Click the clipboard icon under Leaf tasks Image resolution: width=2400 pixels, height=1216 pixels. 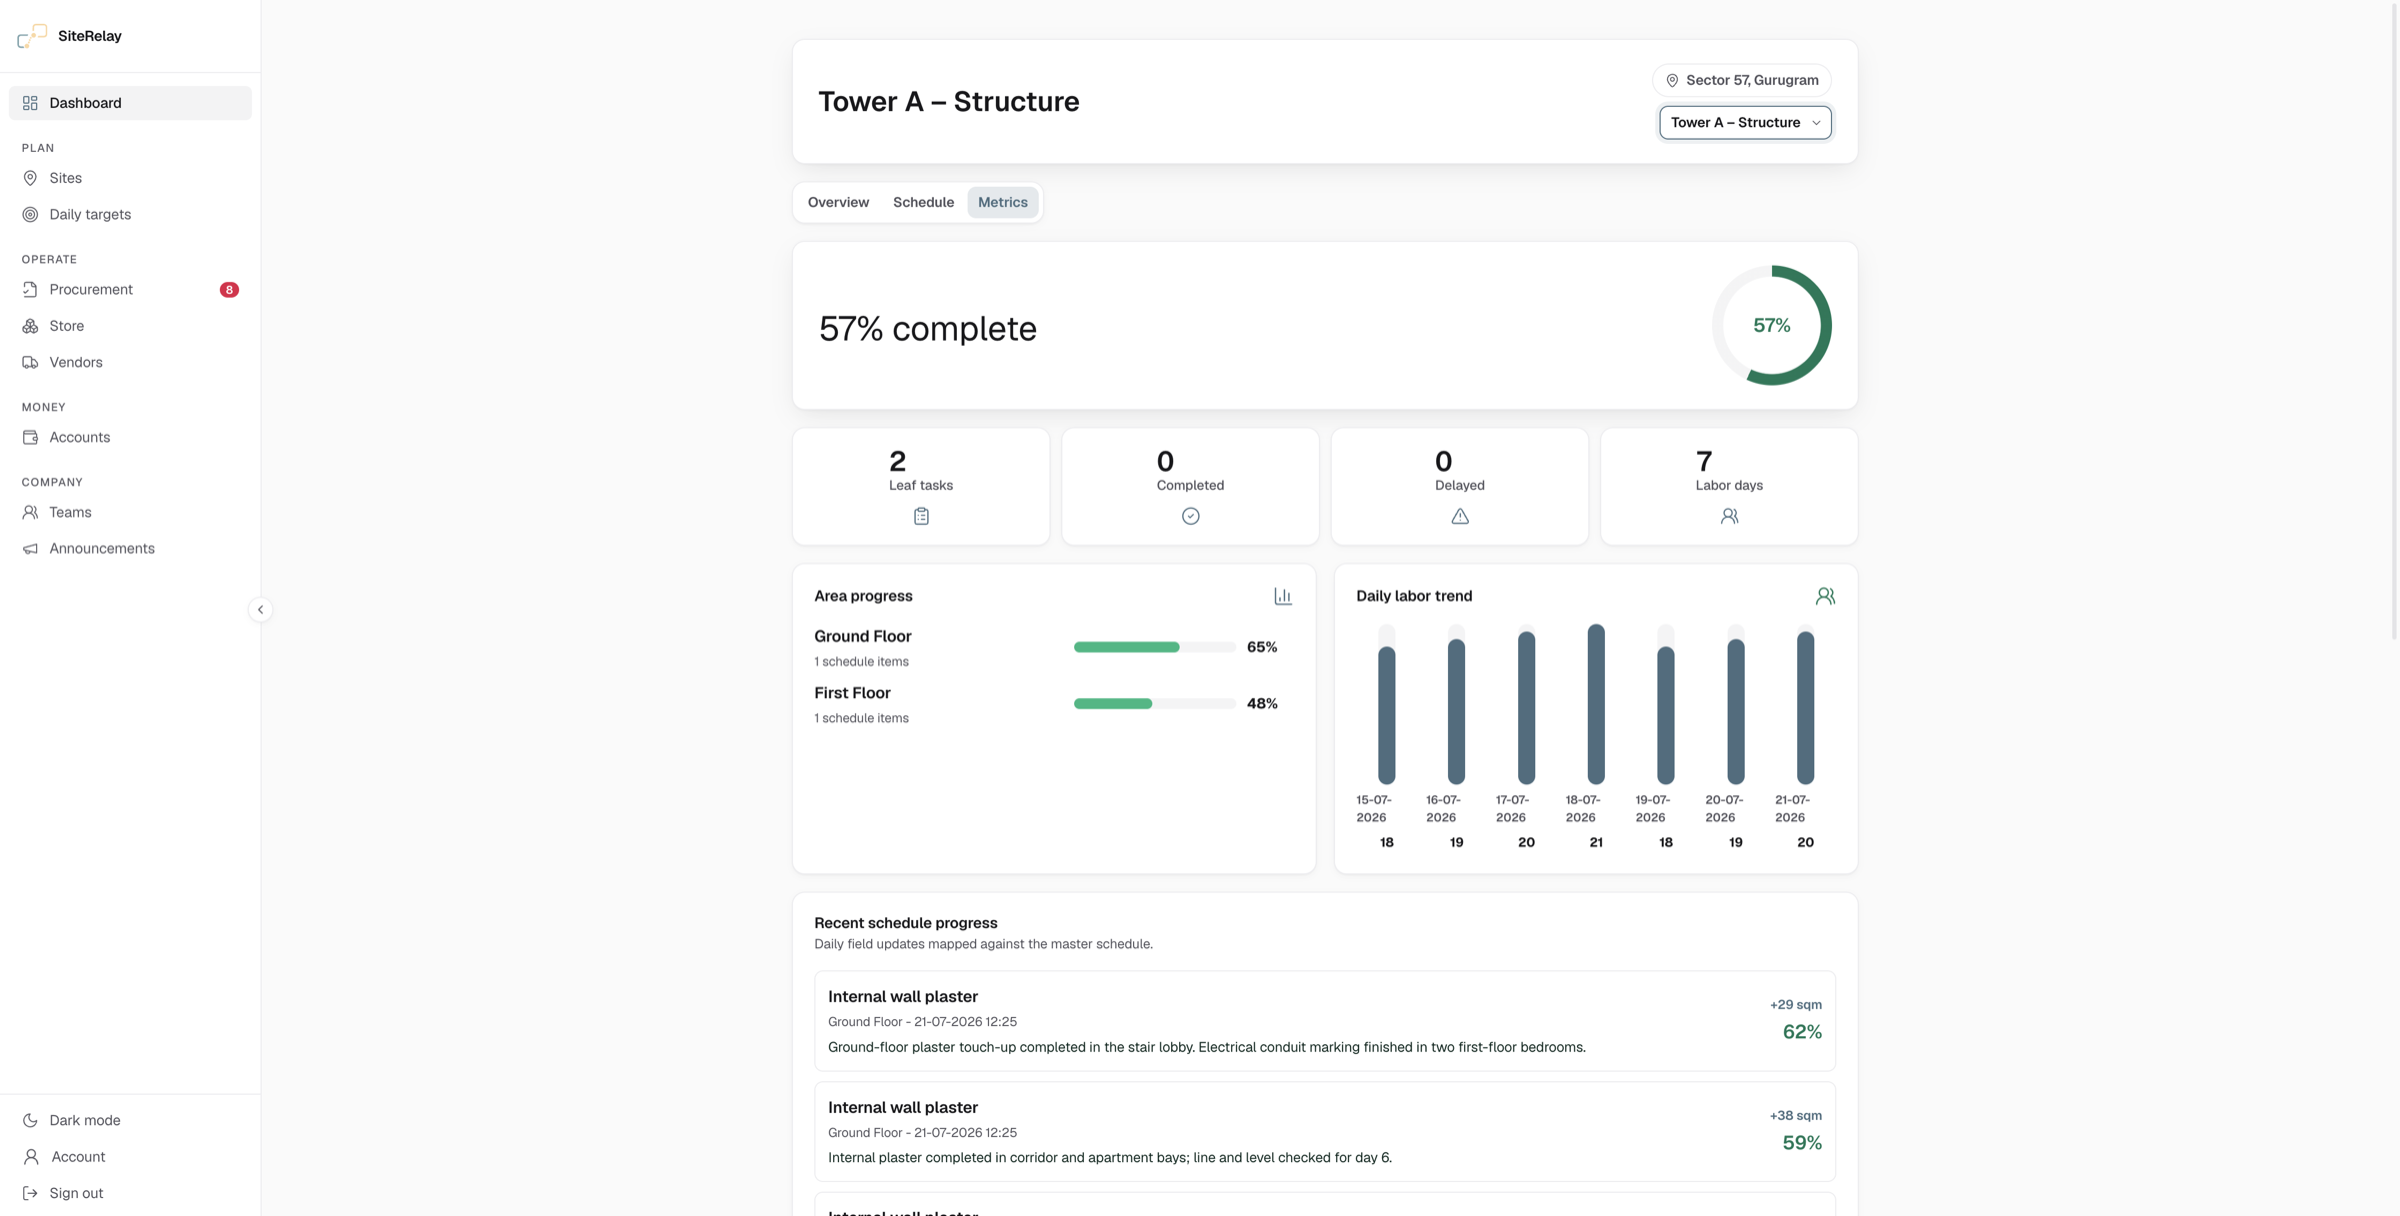(x=921, y=516)
